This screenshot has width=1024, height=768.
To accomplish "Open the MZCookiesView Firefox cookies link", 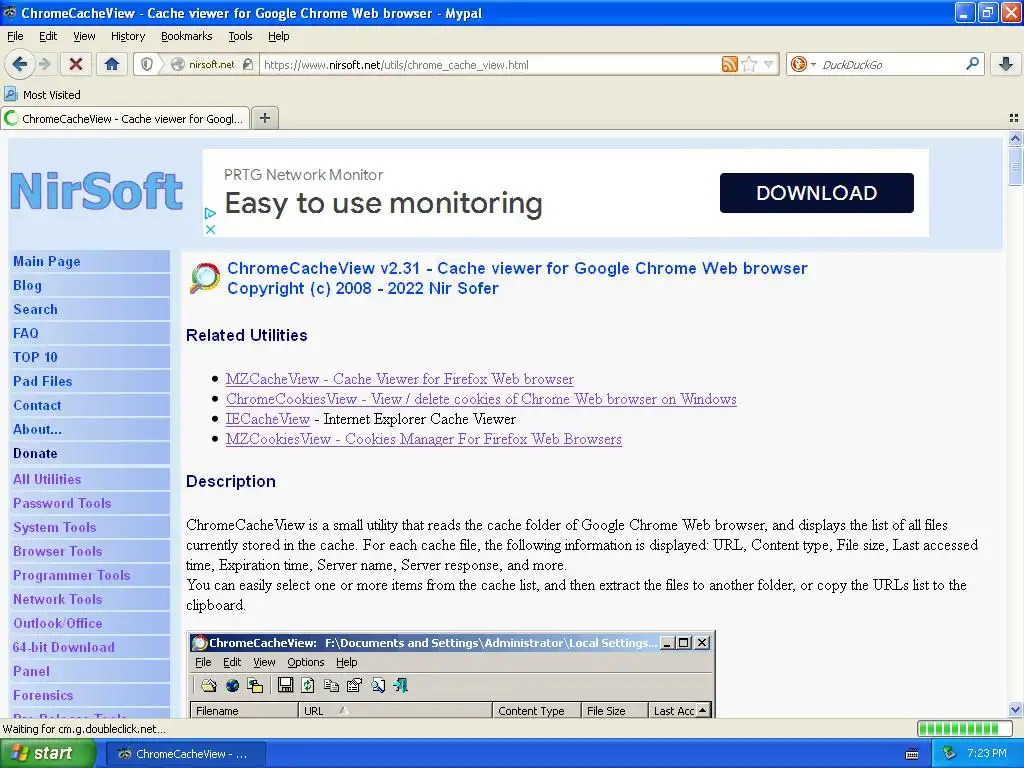I will click(423, 439).
